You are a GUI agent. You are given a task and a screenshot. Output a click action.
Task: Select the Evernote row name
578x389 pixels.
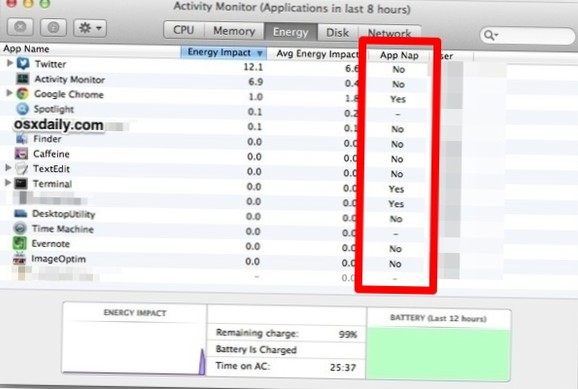pyautogui.click(x=51, y=244)
